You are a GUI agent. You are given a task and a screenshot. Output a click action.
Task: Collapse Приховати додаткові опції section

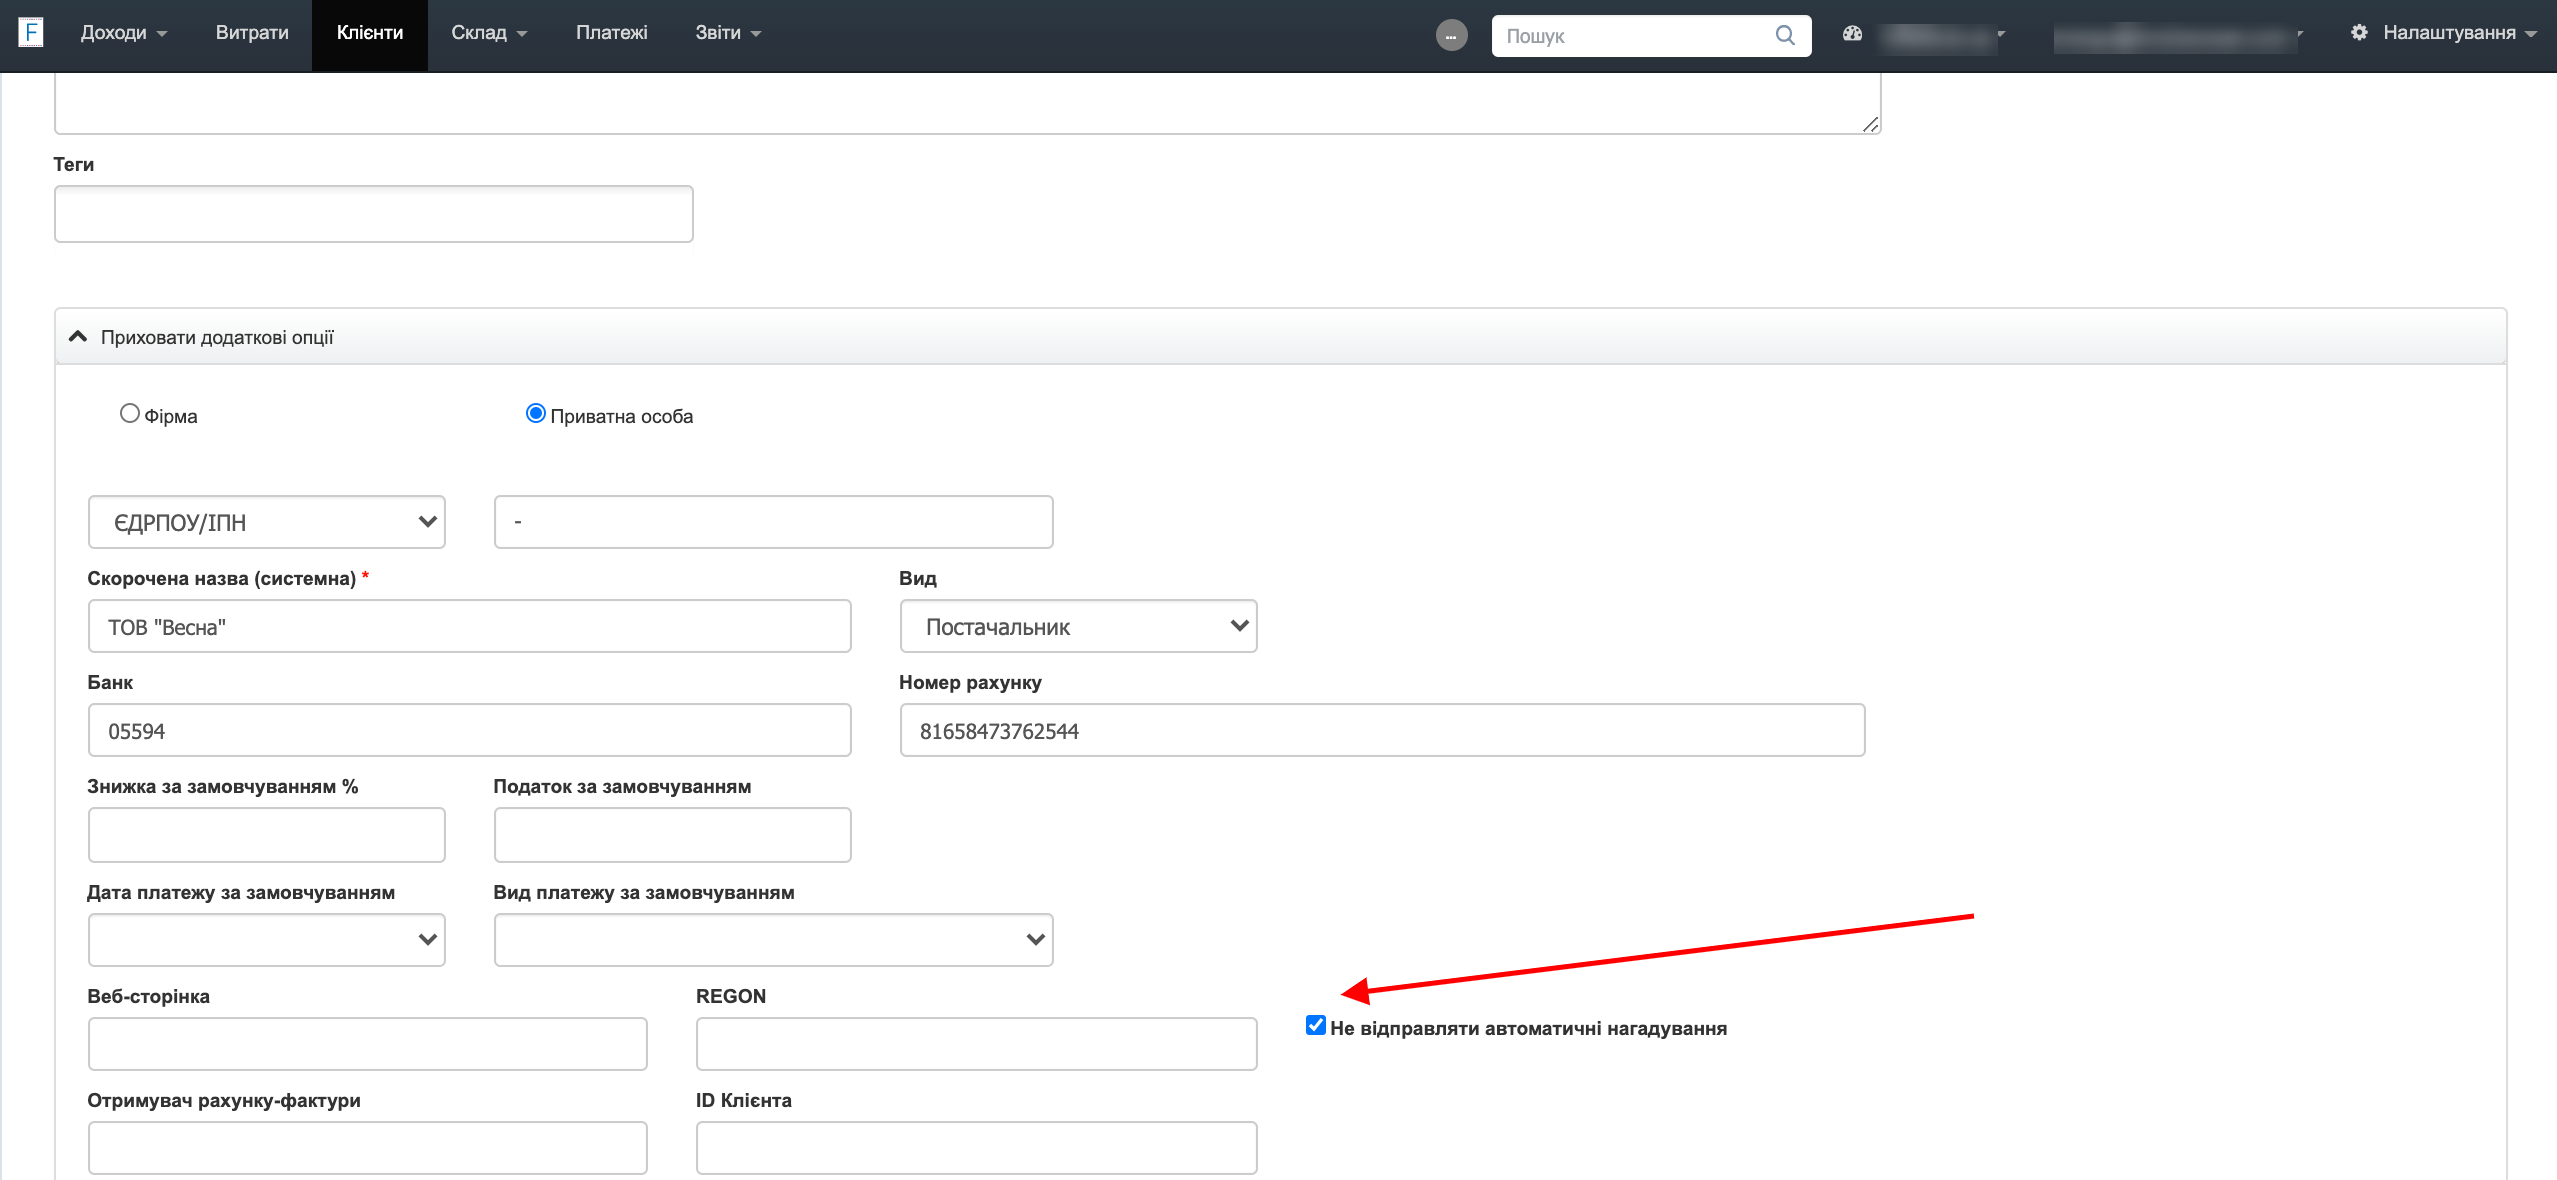pyautogui.click(x=216, y=337)
